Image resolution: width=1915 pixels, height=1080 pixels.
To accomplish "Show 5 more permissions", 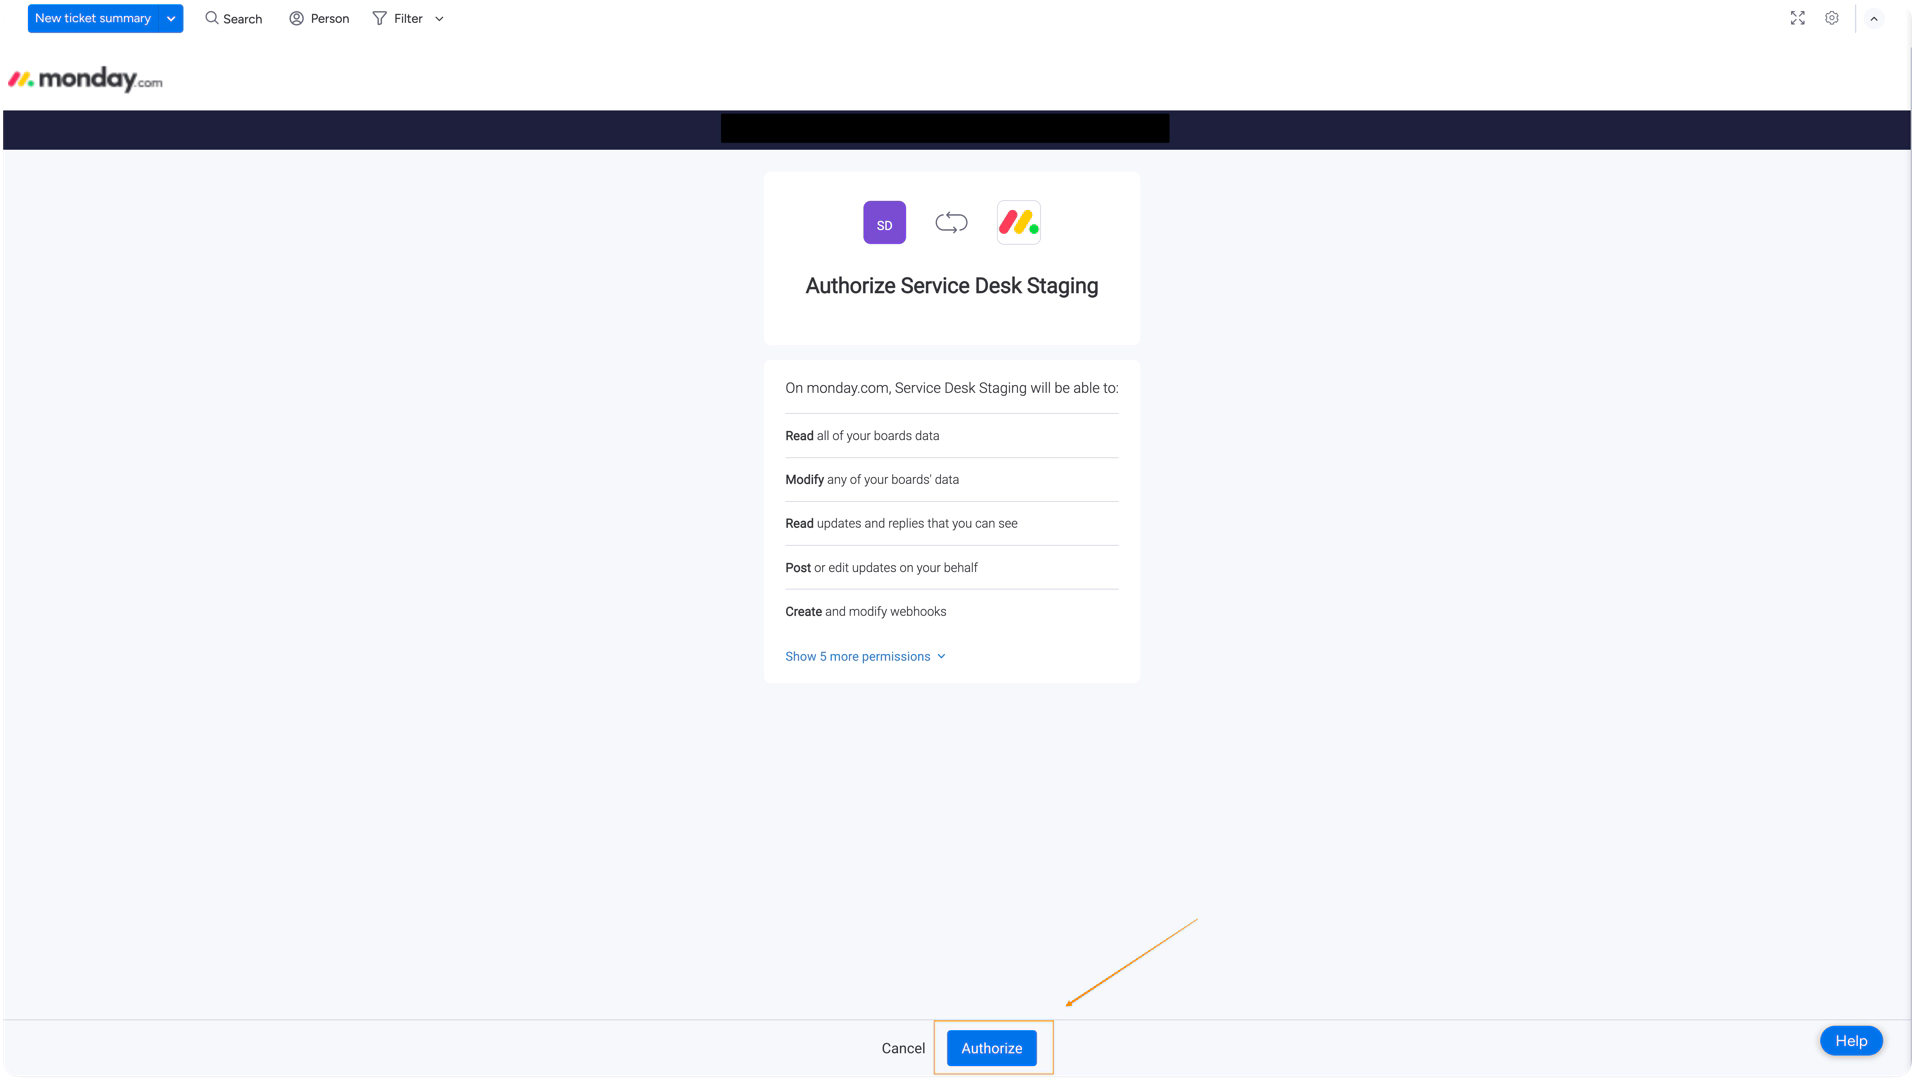I will pos(865,657).
